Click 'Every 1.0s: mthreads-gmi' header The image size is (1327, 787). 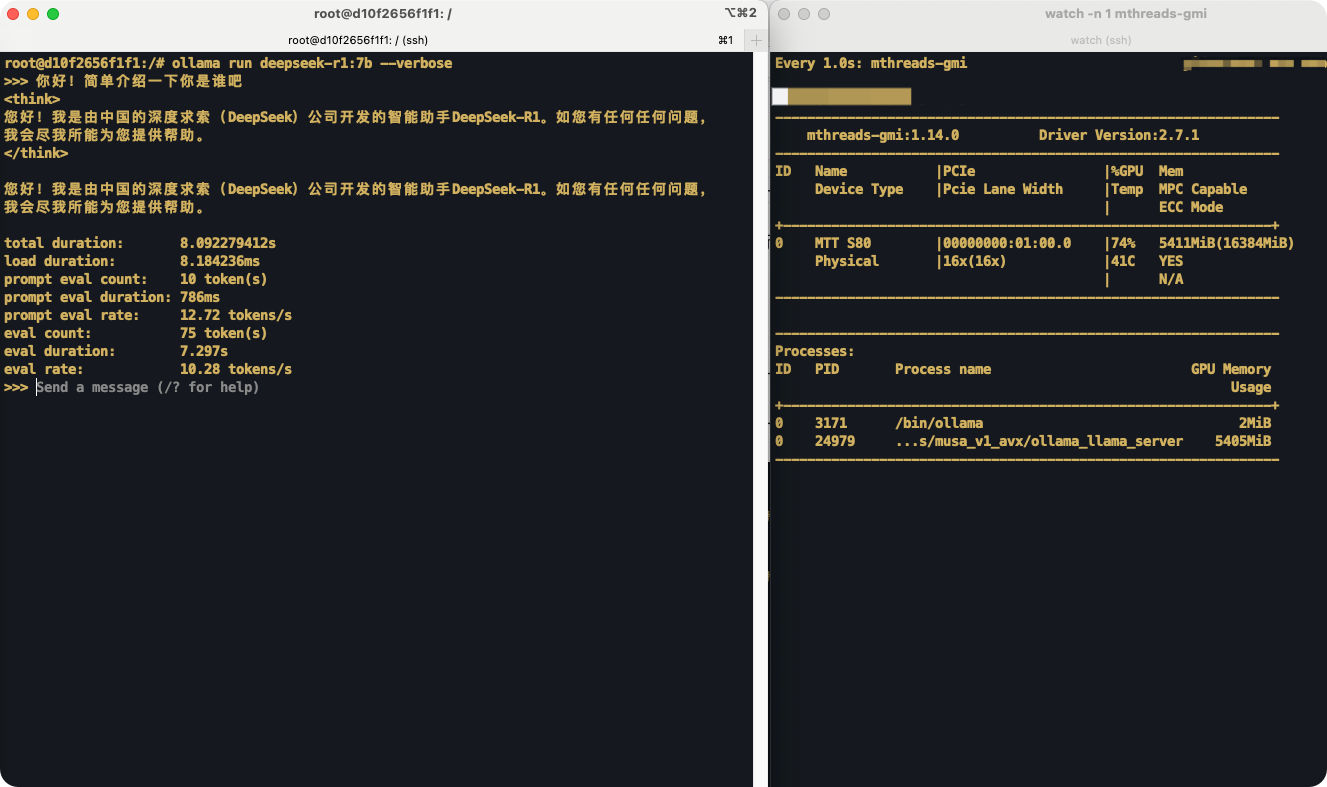pos(871,63)
